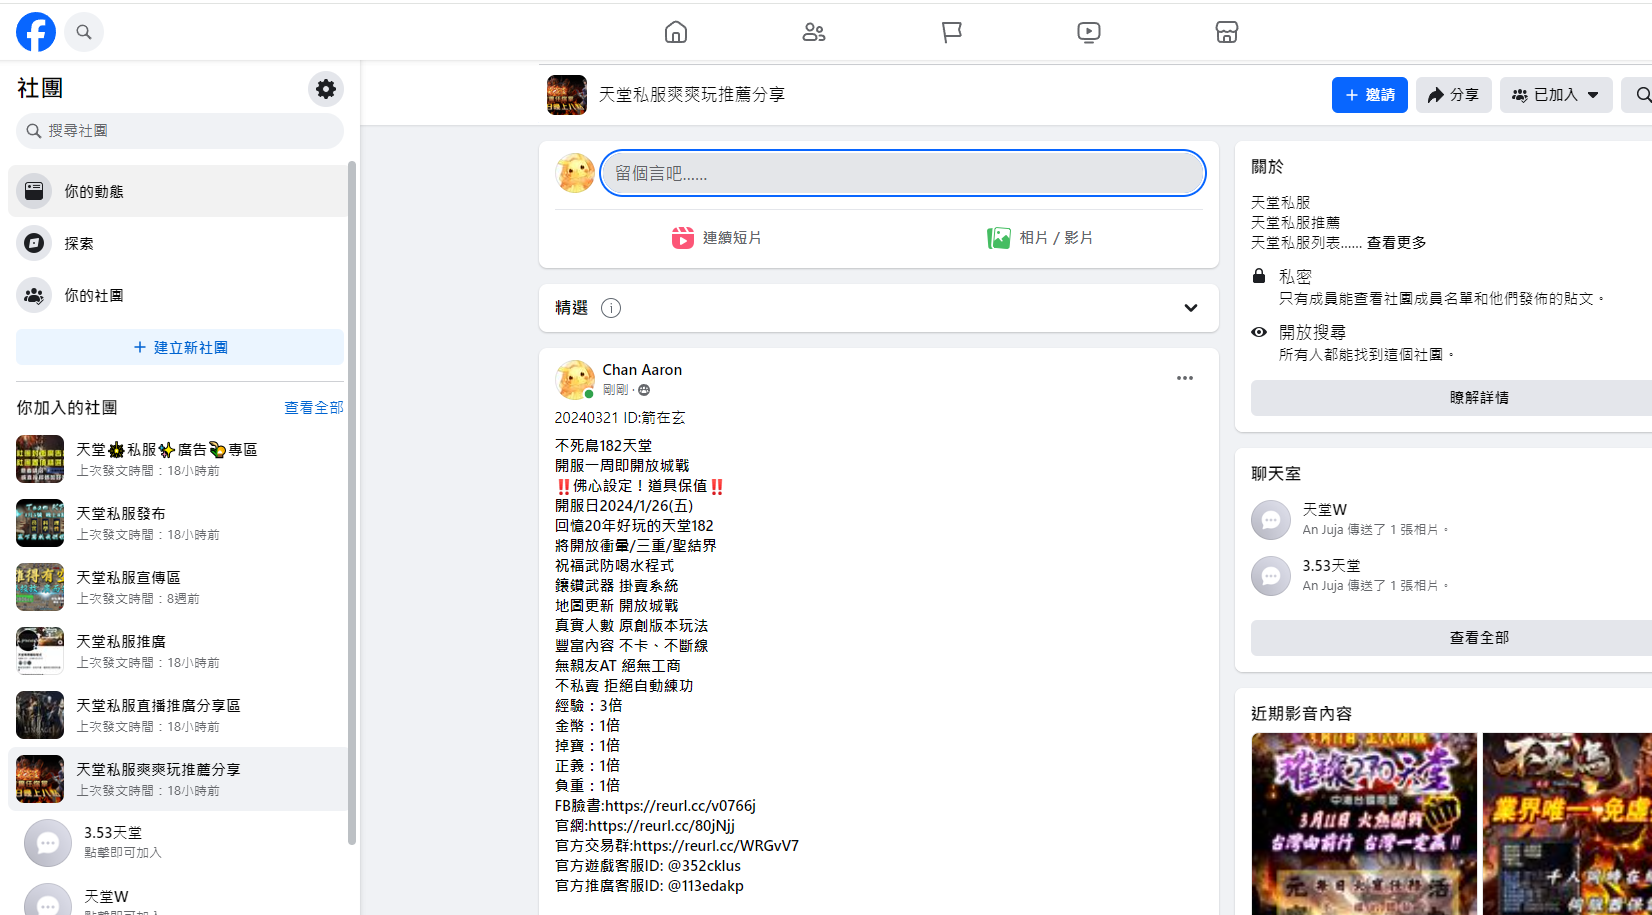This screenshot has height=915, width=1652.
Task: Go to Home via house icon
Action: [x=676, y=32]
